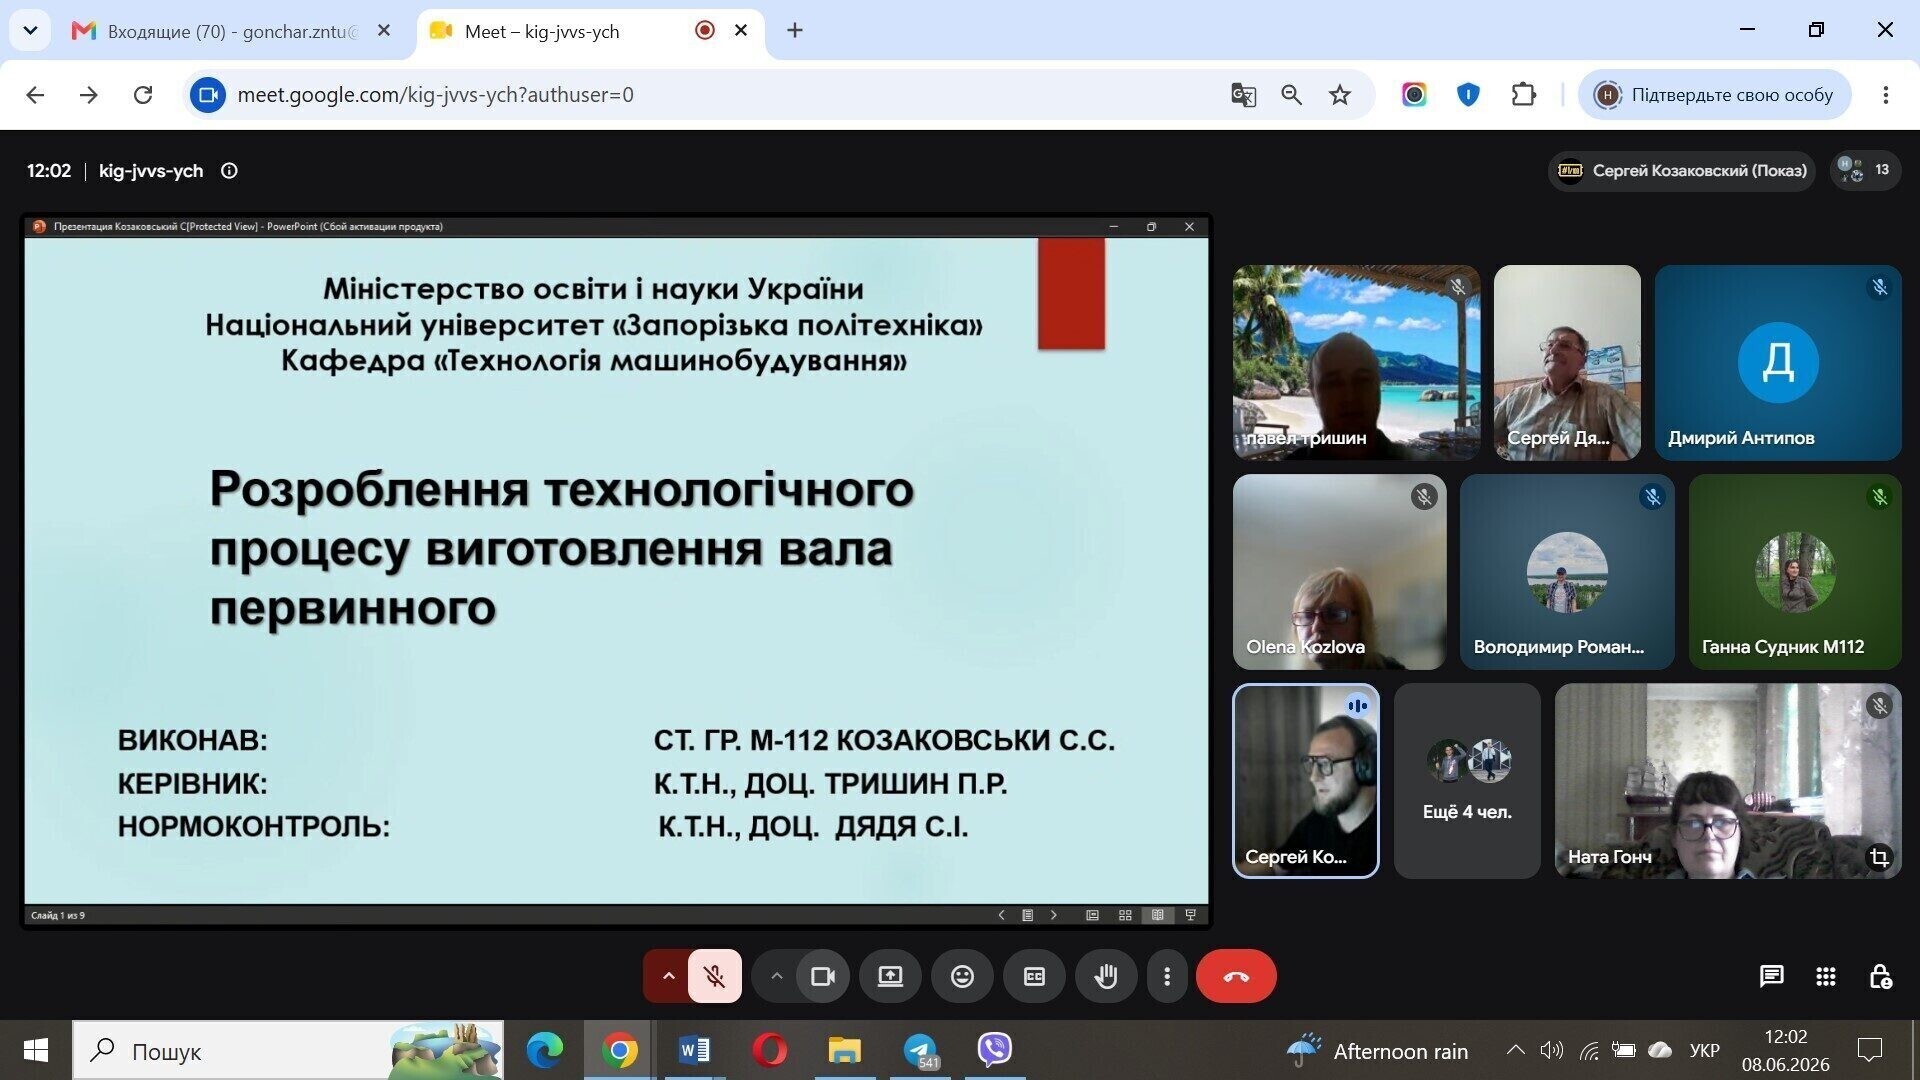The image size is (1920, 1080).
Task: Open Microsoft Edge from taskbar
Action: pyautogui.click(x=545, y=1050)
